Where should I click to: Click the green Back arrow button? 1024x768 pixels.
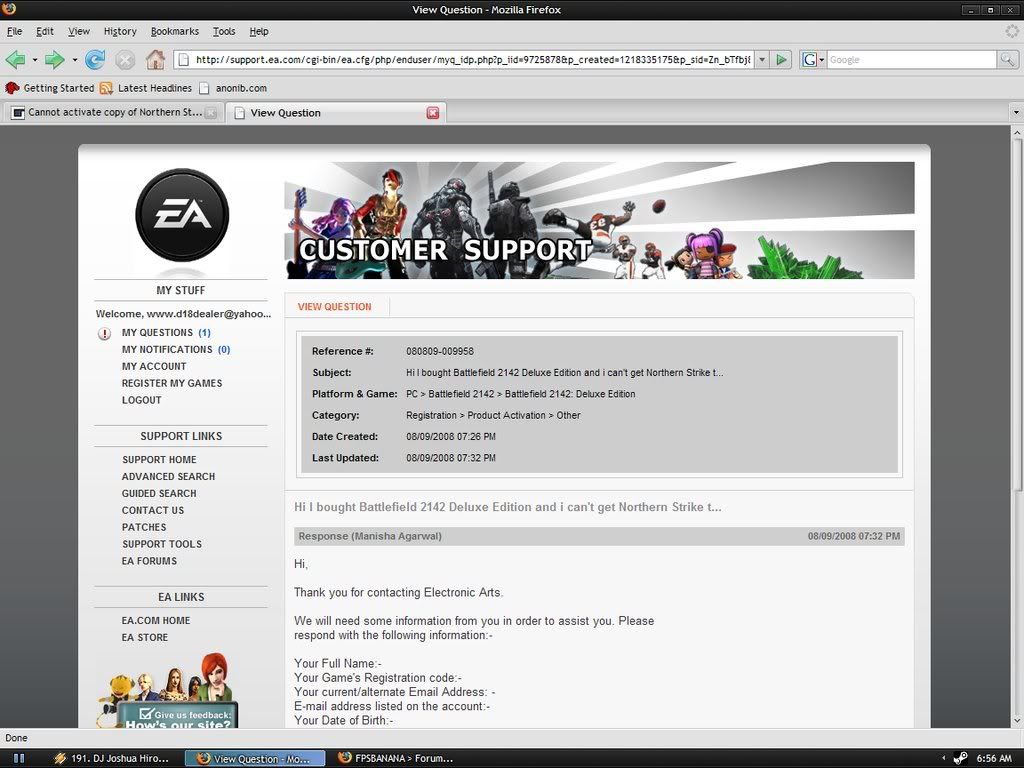coord(15,60)
